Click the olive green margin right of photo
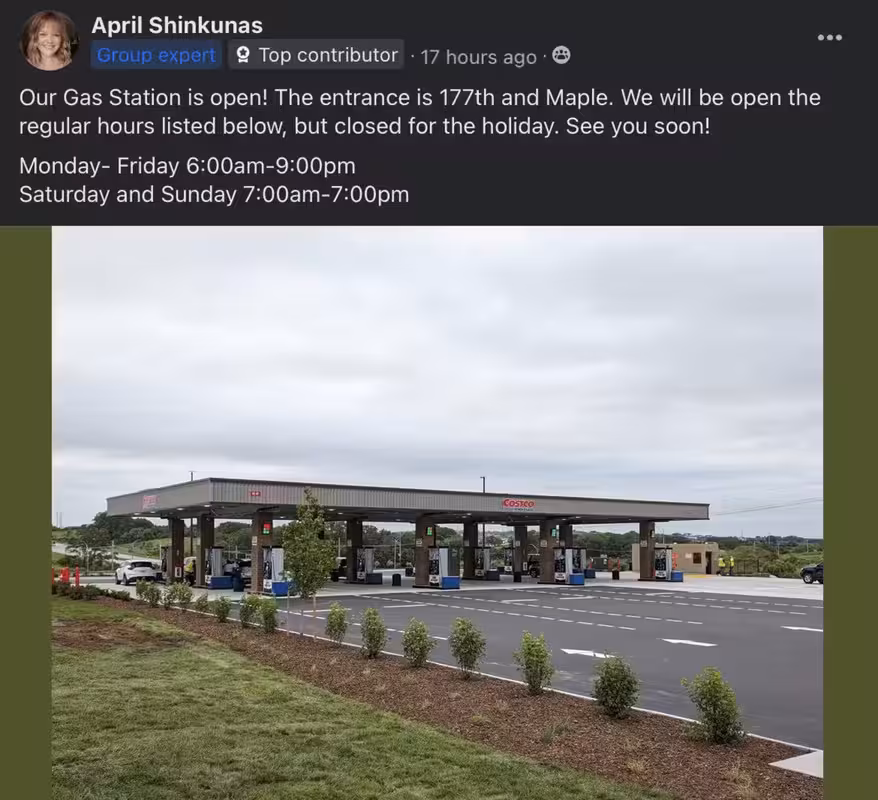 tap(851, 512)
